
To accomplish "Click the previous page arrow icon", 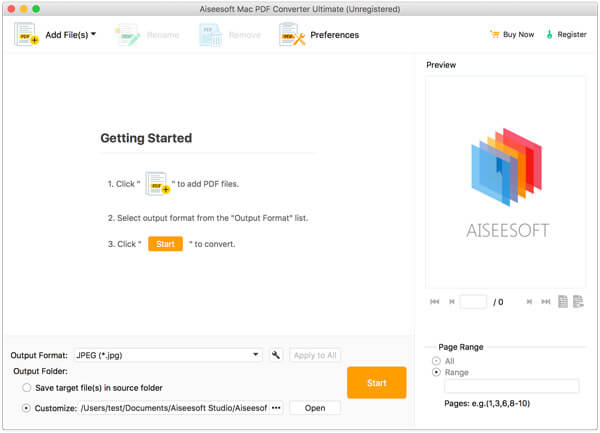I will [x=452, y=302].
